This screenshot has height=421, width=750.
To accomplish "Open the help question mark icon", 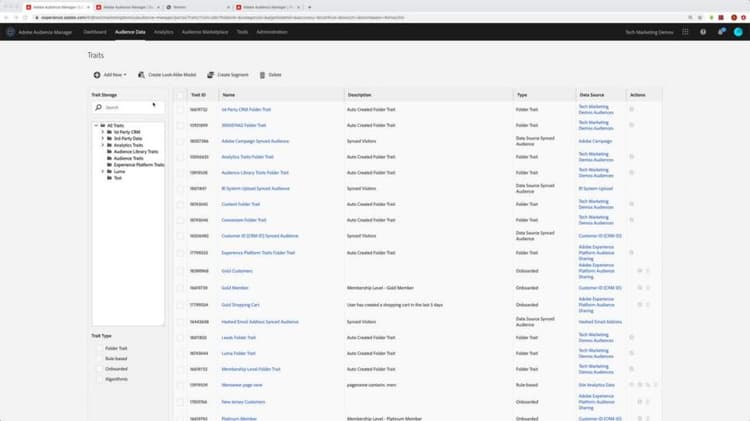I will click(x=703, y=32).
